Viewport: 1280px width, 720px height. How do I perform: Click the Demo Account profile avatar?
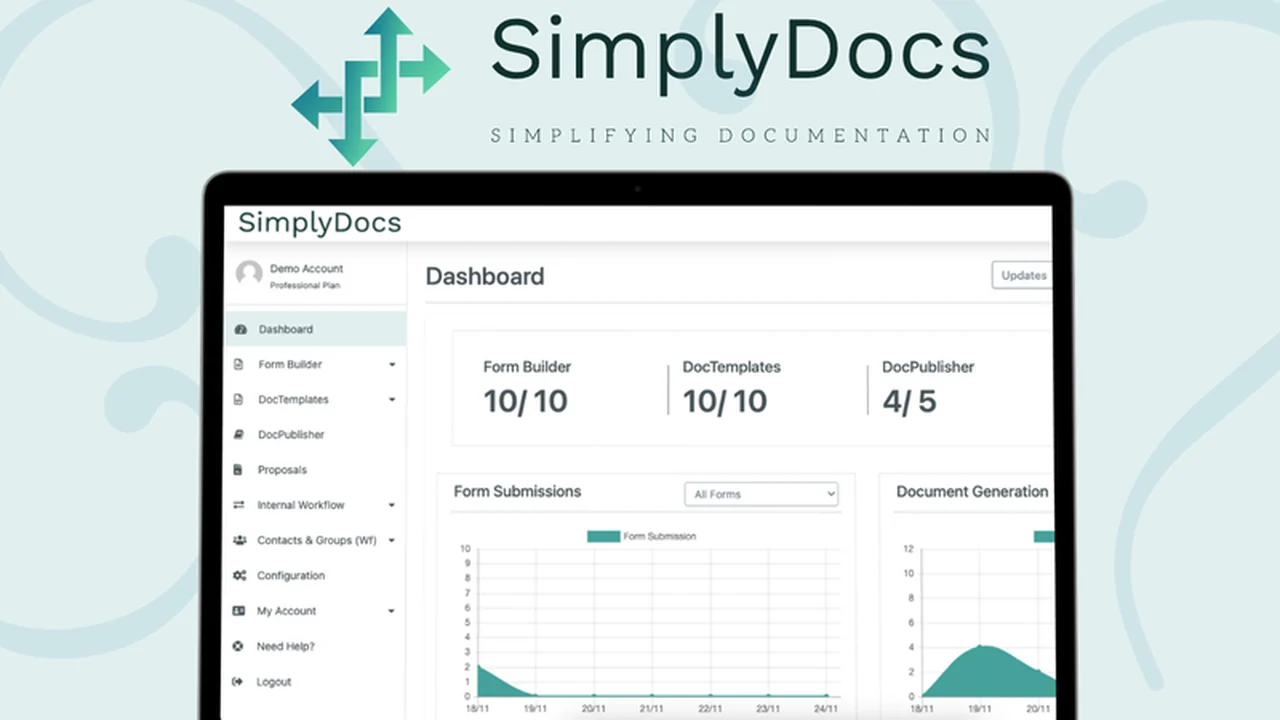tap(249, 273)
